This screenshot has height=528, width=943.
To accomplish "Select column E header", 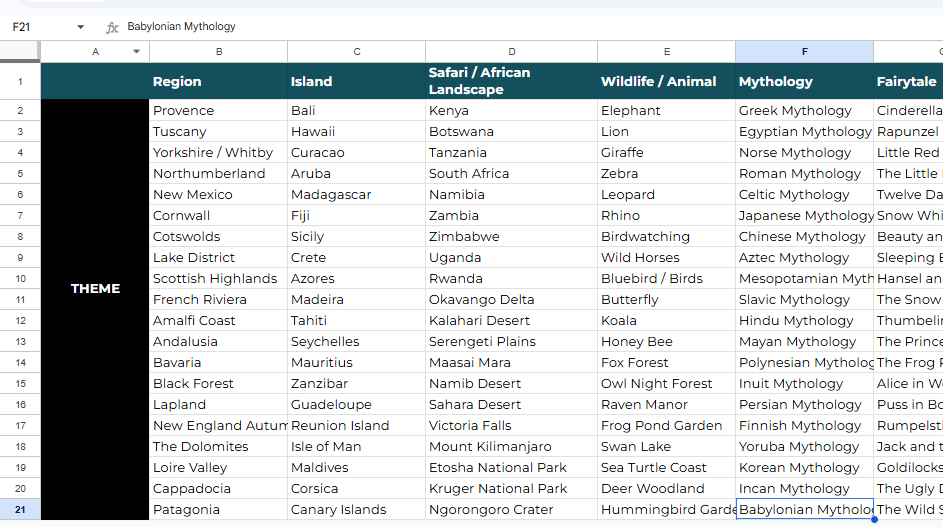I will [666, 52].
